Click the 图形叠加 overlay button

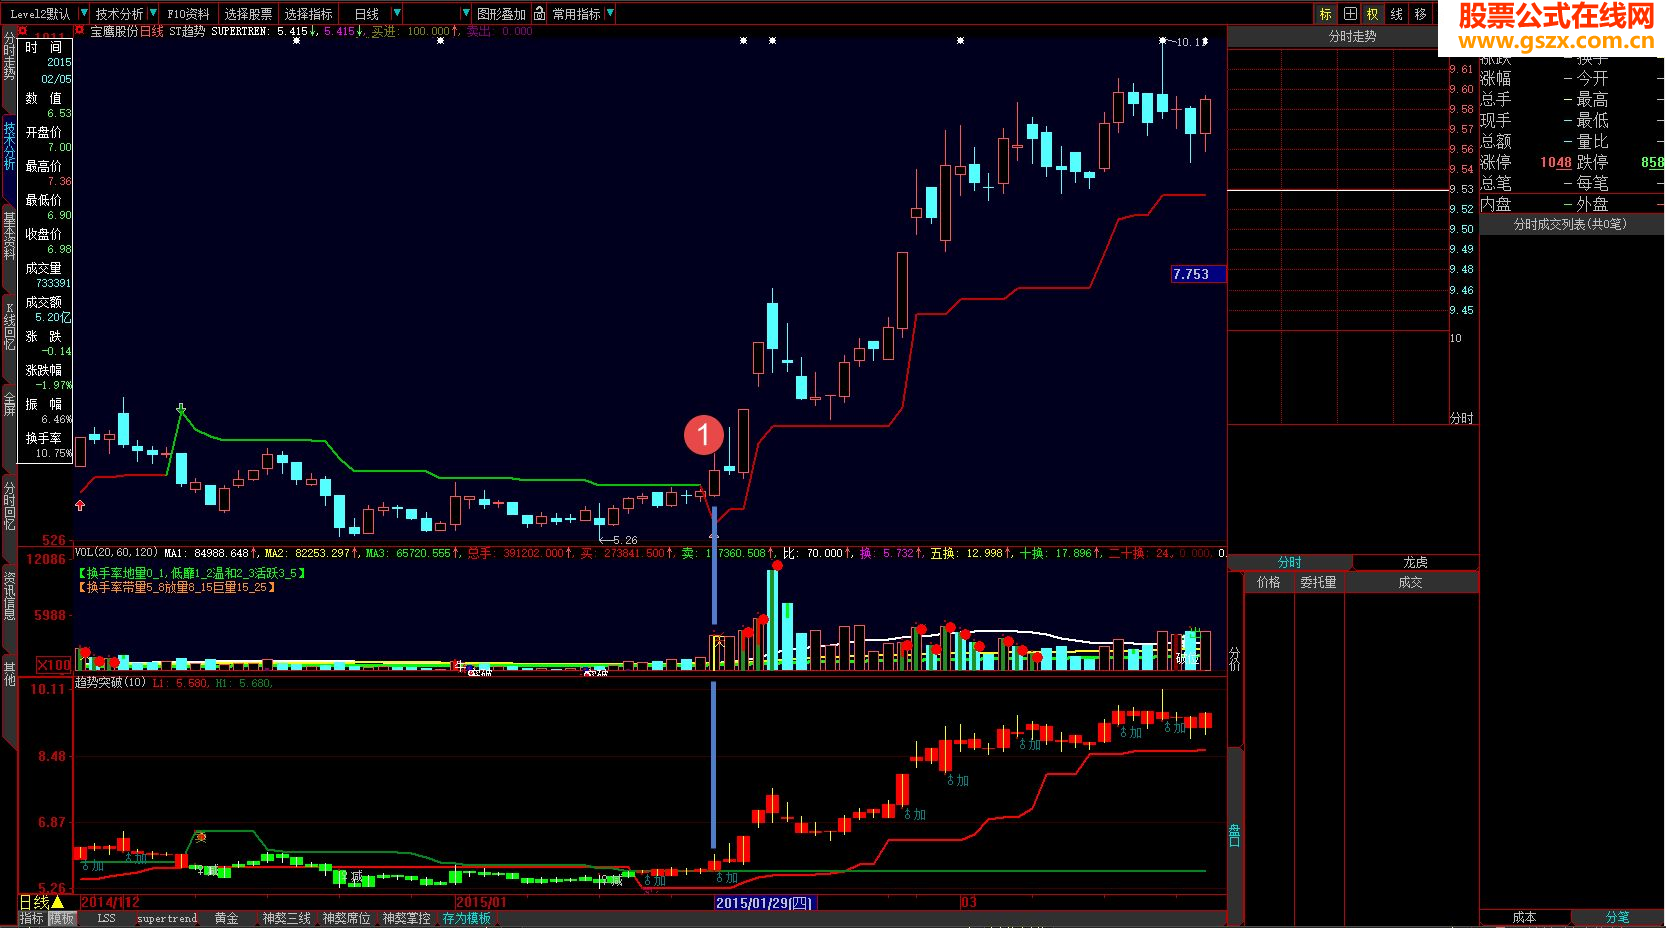[x=501, y=14]
